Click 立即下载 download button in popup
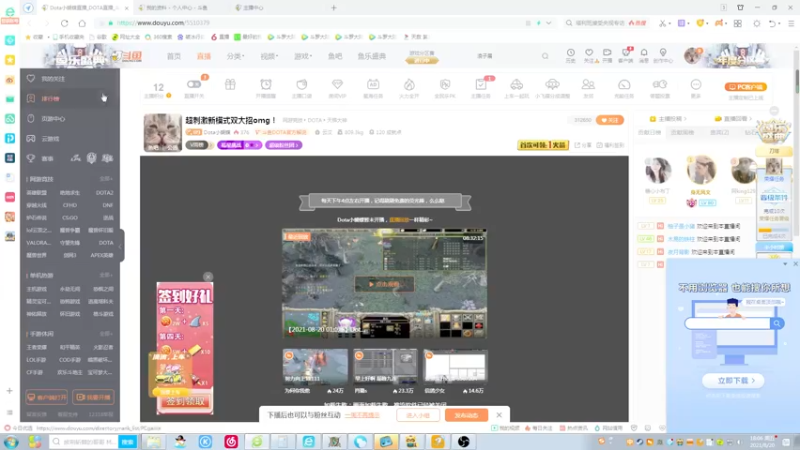This screenshot has width=800, height=450. (733, 381)
